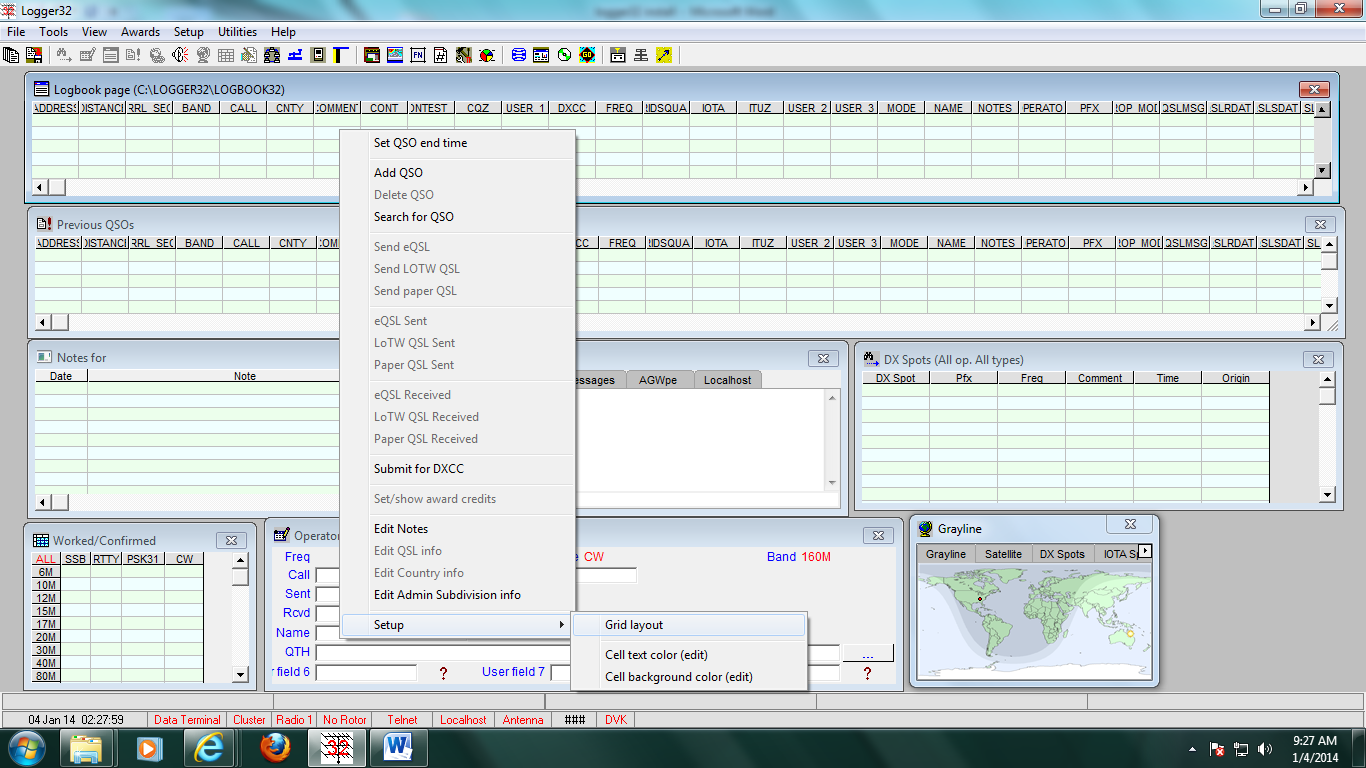This screenshot has width=1366, height=768.
Task: Click the Grayline panel globe icon
Action: tap(926, 528)
